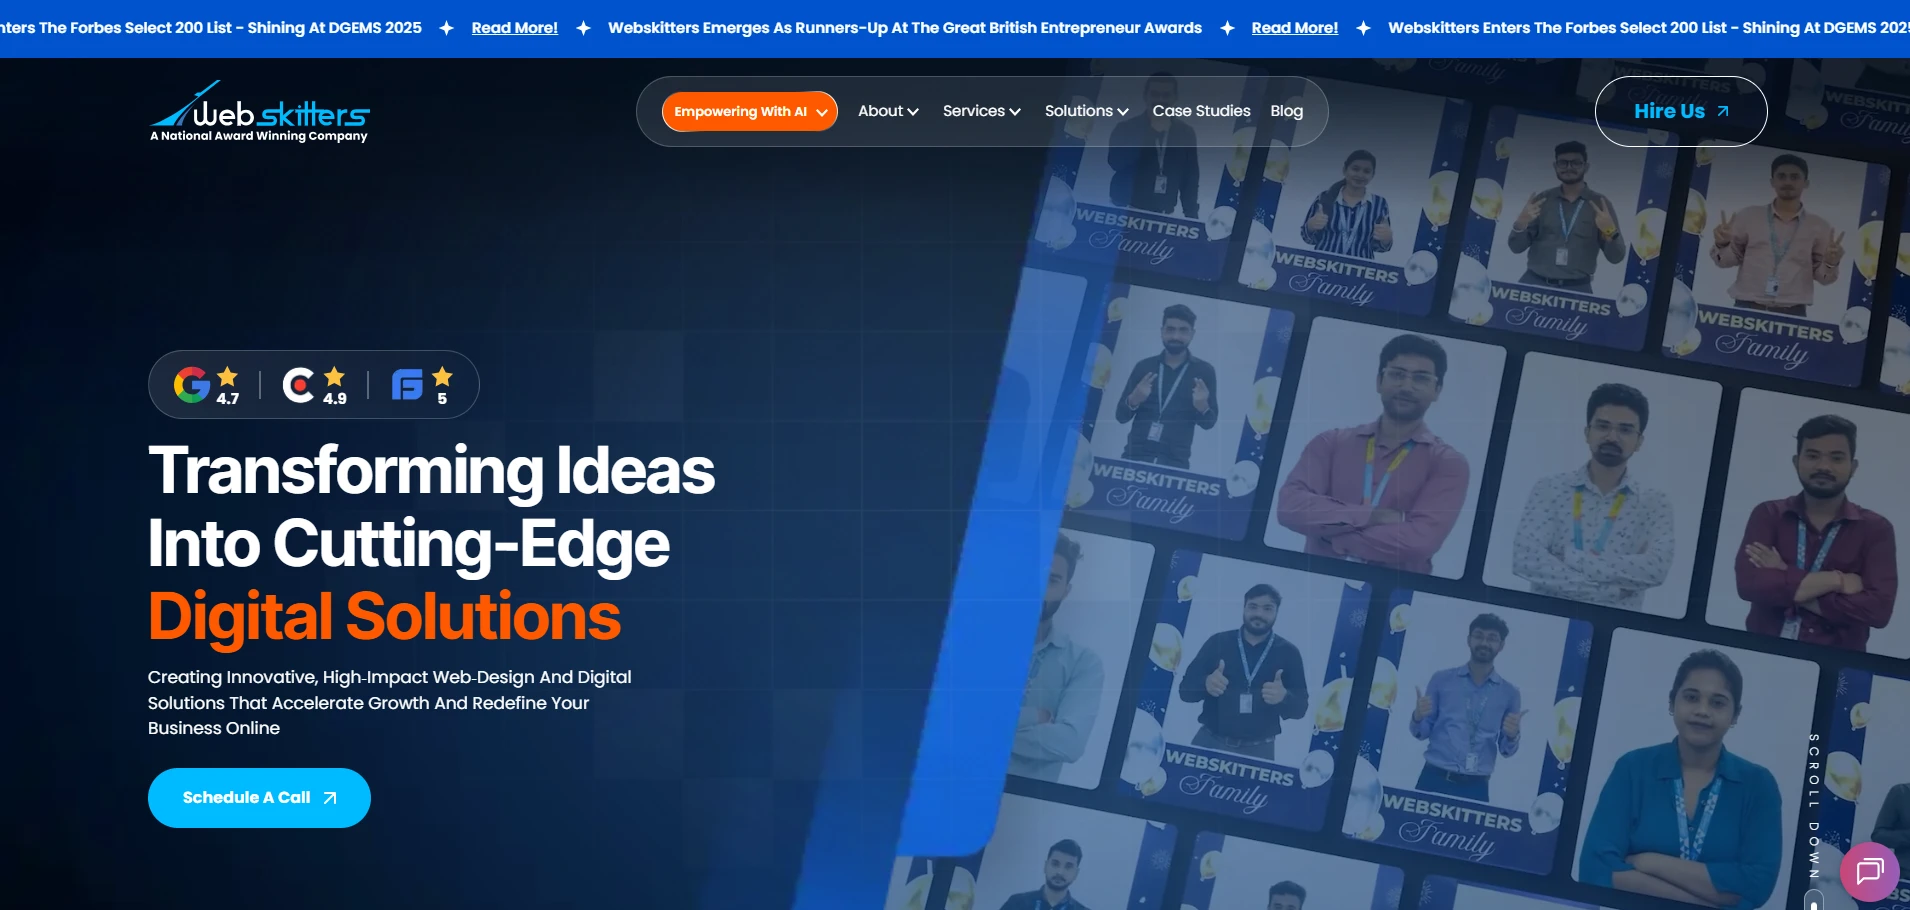The width and height of the screenshot is (1910, 910).
Task: Open the Blog menu item
Action: (x=1286, y=111)
